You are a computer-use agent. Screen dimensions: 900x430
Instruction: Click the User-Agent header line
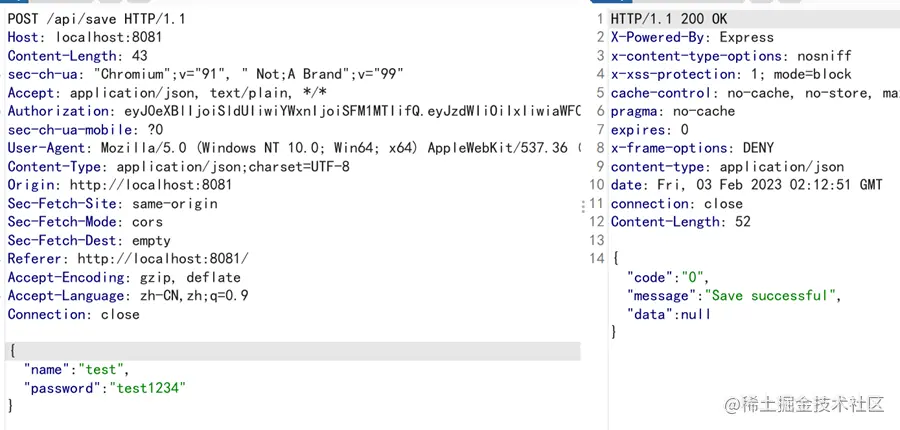(290, 148)
